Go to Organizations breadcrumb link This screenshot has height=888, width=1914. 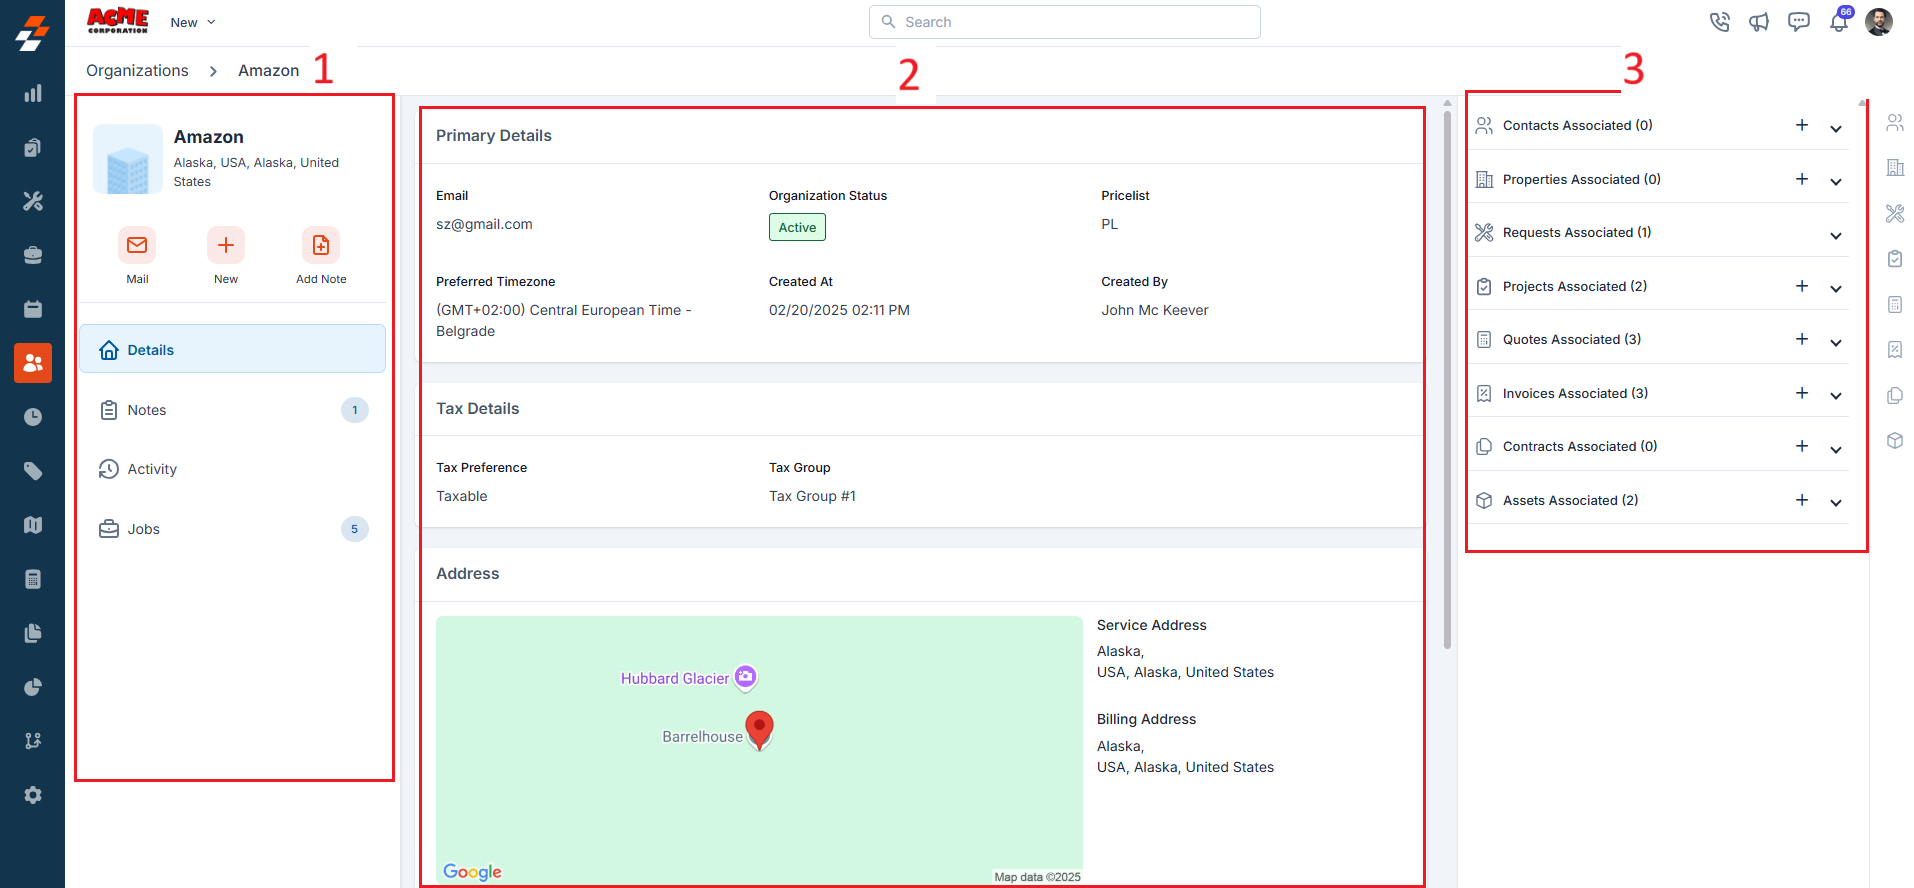click(137, 70)
